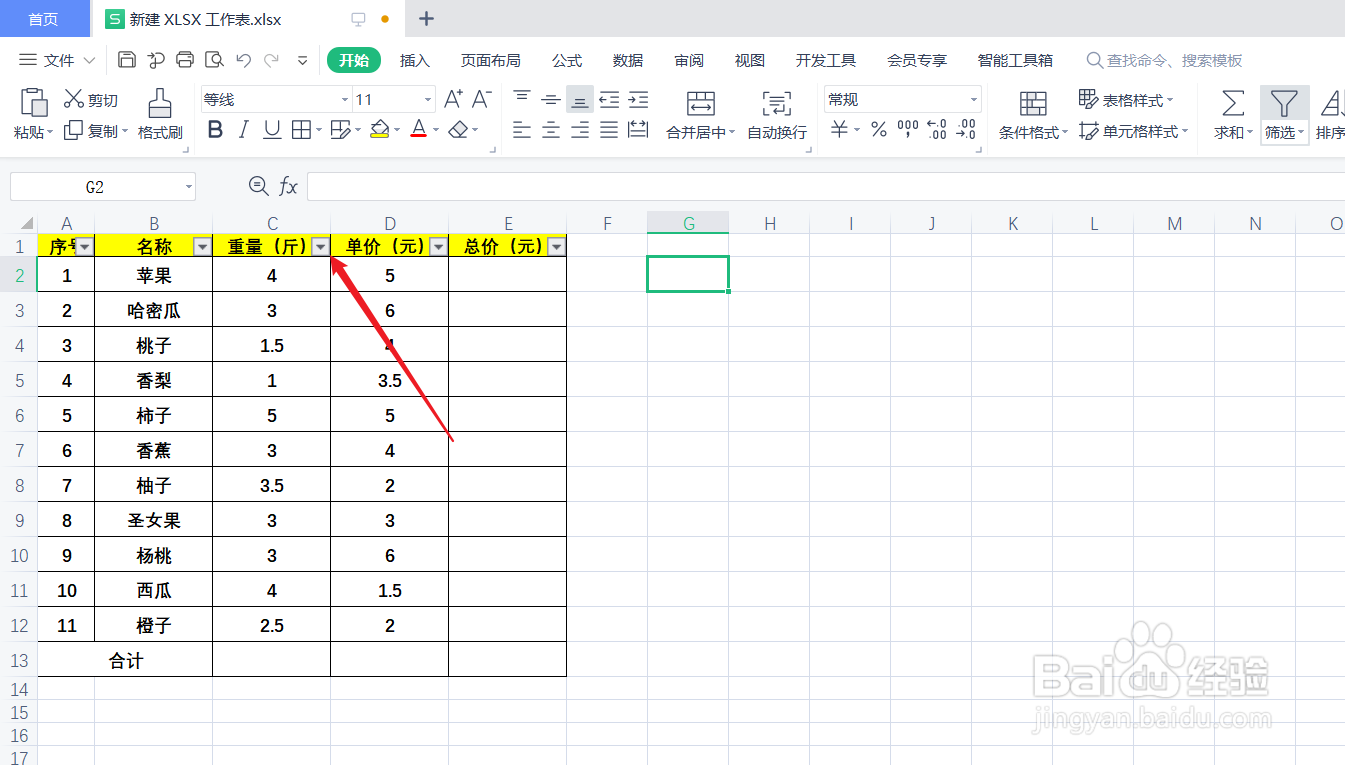
Task: Switch to the 插入 ribbon tab
Action: coord(415,60)
